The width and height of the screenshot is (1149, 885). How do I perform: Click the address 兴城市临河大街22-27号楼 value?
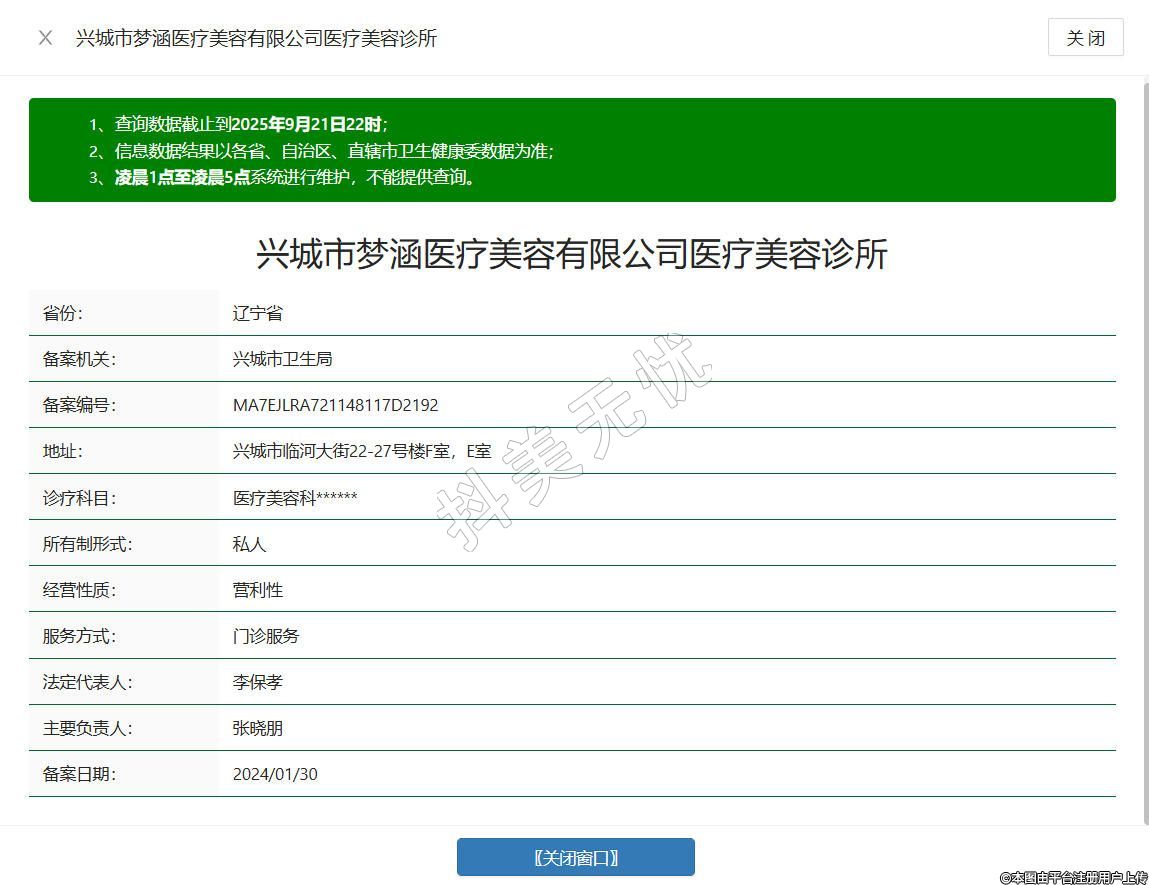(x=361, y=451)
